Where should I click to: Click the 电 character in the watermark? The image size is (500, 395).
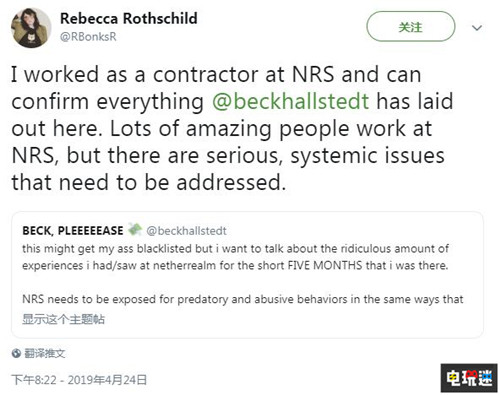[453, 378]
